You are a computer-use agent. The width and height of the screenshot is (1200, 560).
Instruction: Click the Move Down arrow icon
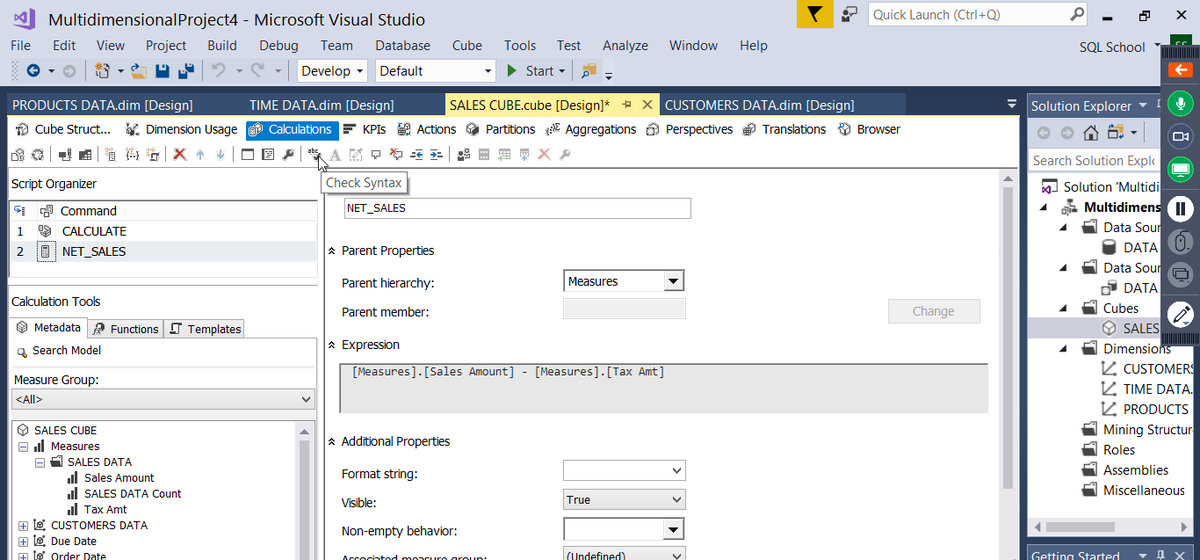click(x=220, y=155)
